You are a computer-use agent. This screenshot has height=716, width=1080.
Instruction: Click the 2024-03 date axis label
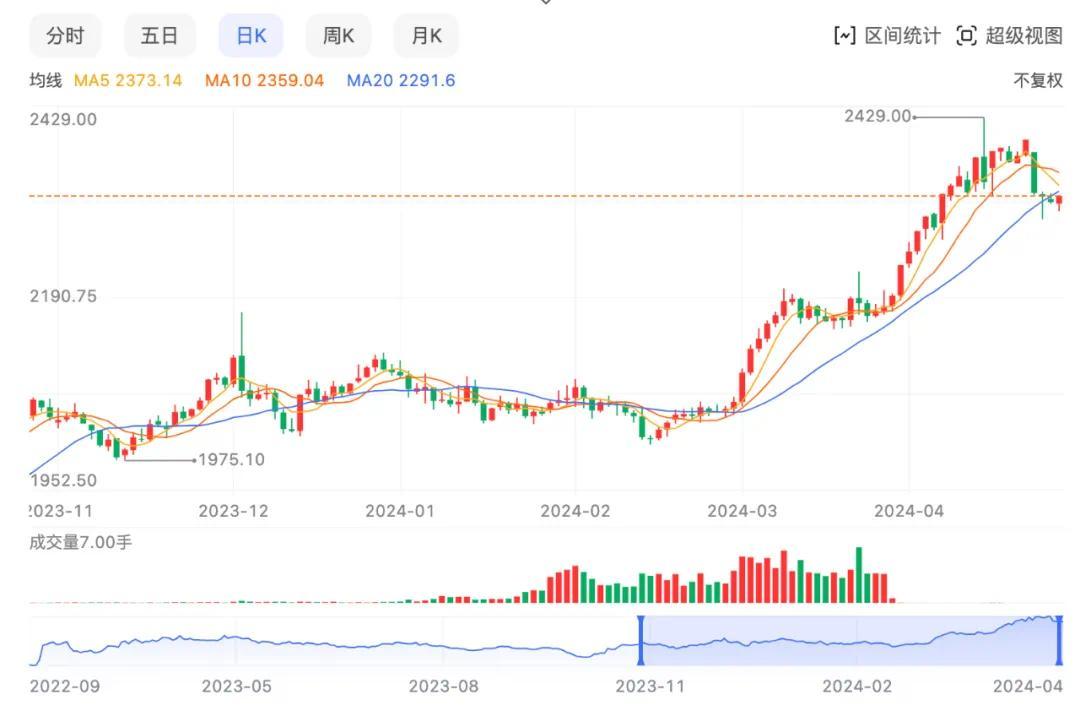click(741, 510)
